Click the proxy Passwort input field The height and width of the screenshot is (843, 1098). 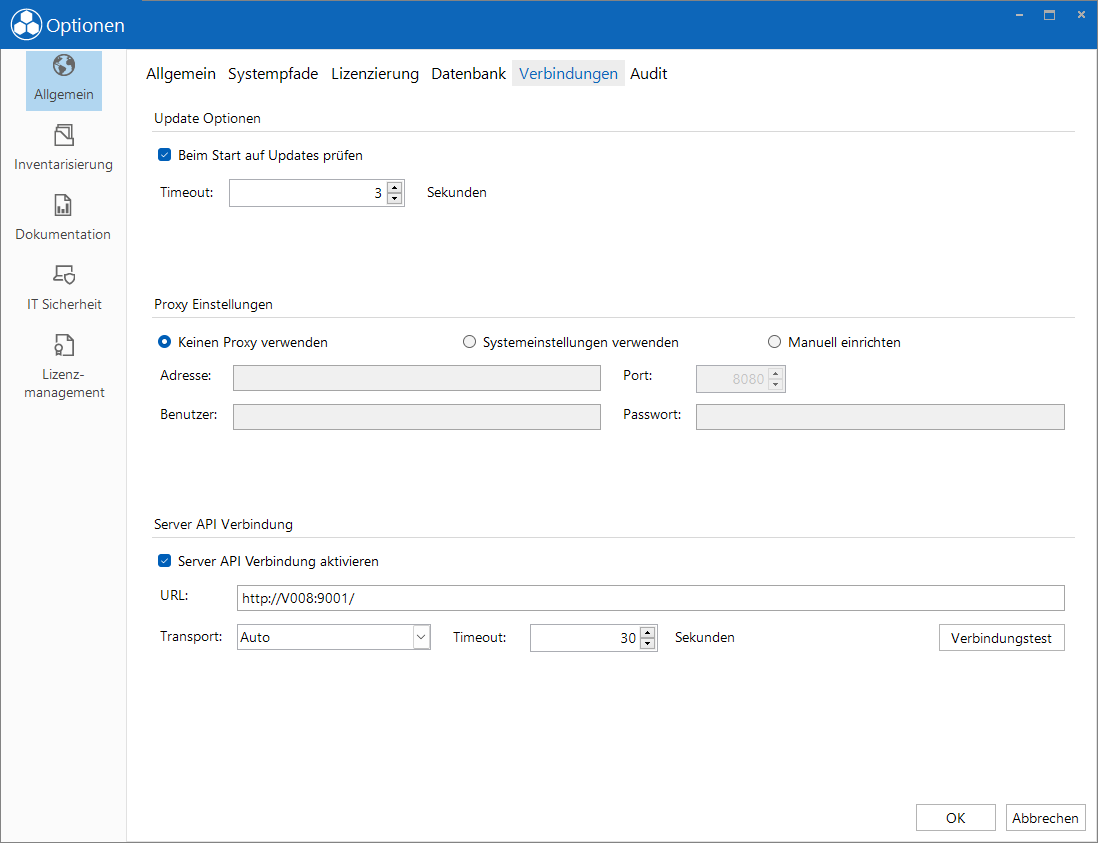[x=880, y=417]
